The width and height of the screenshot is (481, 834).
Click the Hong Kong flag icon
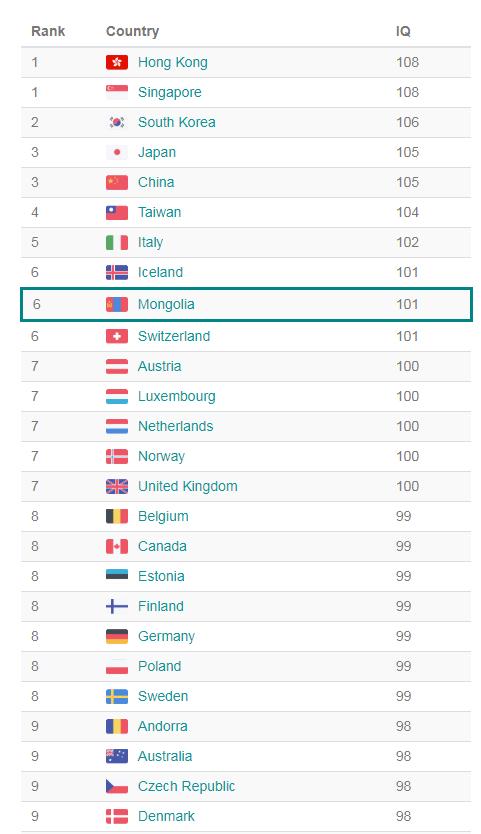(x=117, y=62)
